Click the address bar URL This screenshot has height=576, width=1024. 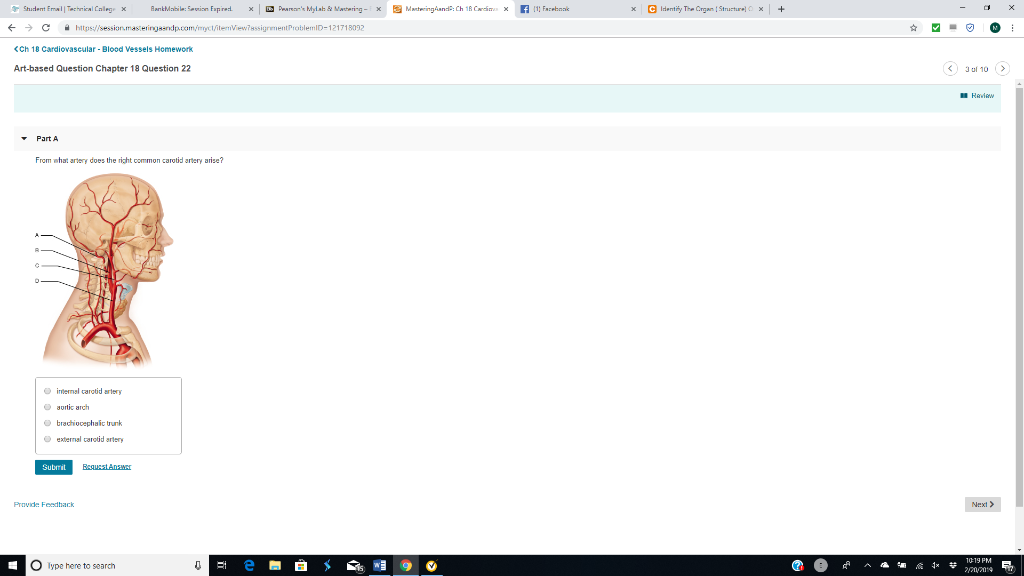(219, 28)
